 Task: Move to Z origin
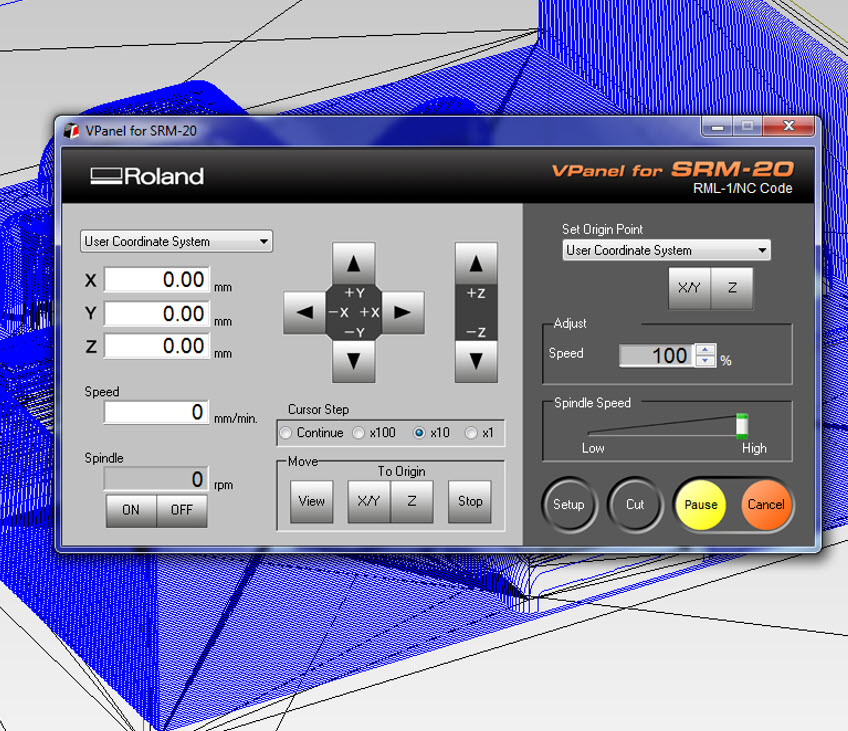tap(412, 501)
